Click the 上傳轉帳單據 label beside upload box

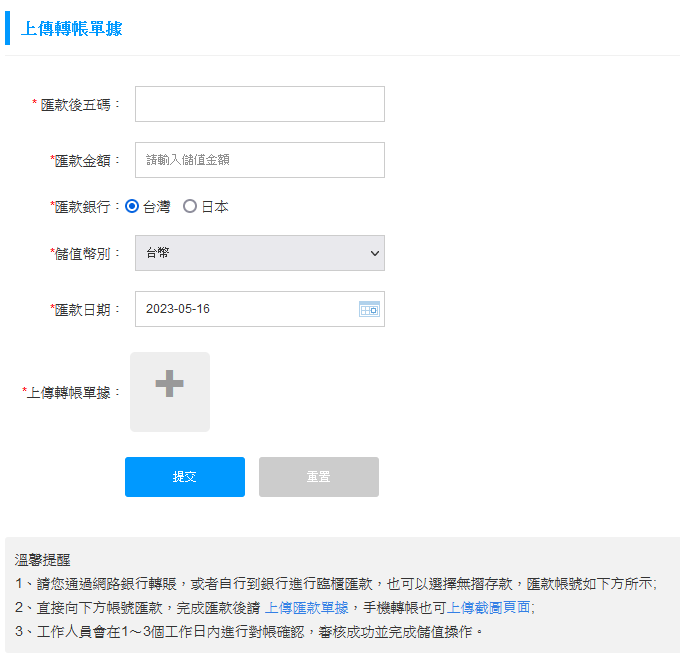[x=72, y=392]
